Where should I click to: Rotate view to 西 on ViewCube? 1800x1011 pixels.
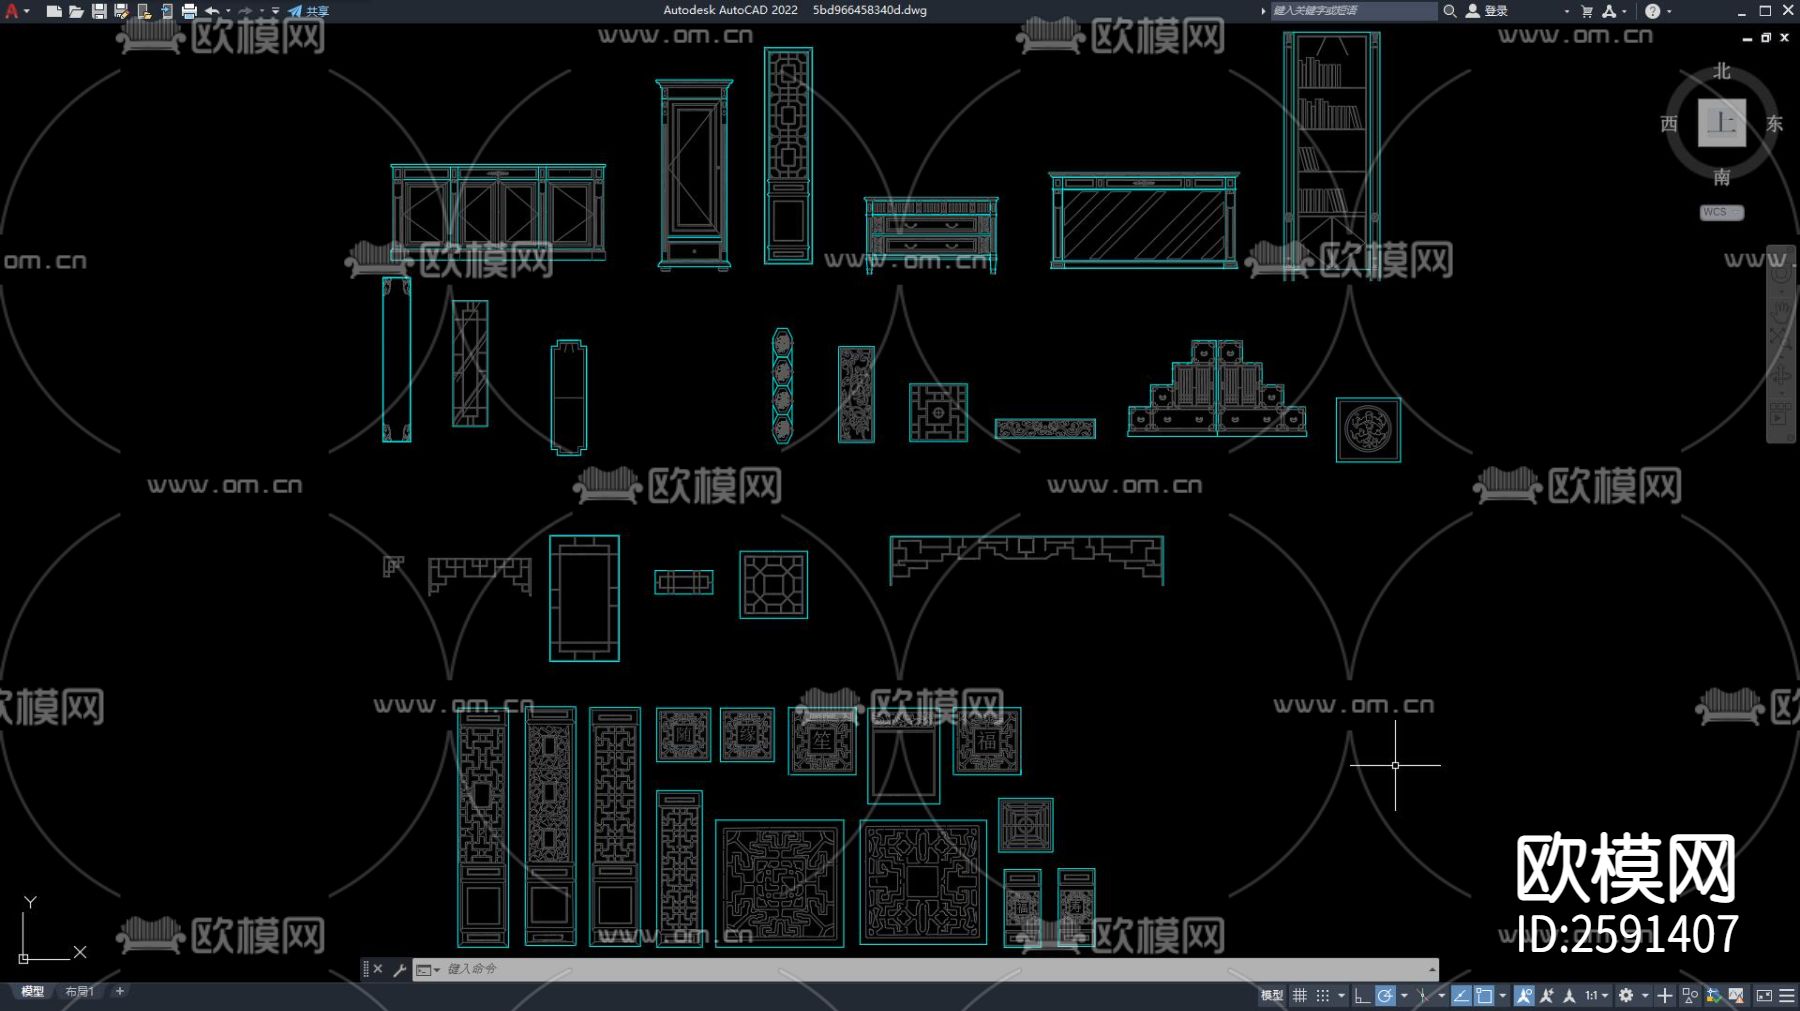click(x=1669, y=124)
